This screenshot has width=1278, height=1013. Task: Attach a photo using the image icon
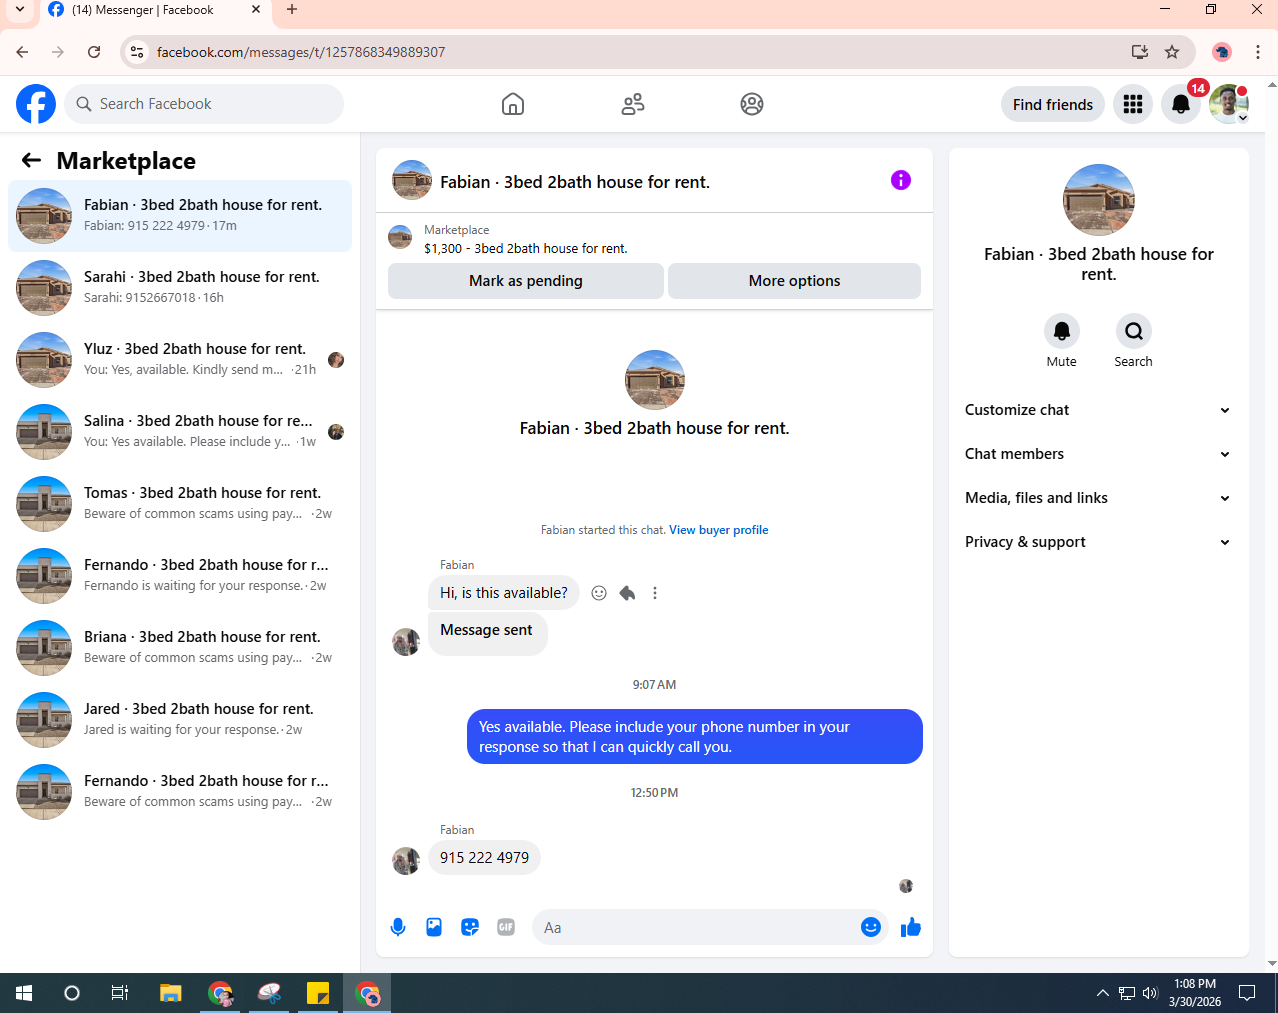pos(434,927)
